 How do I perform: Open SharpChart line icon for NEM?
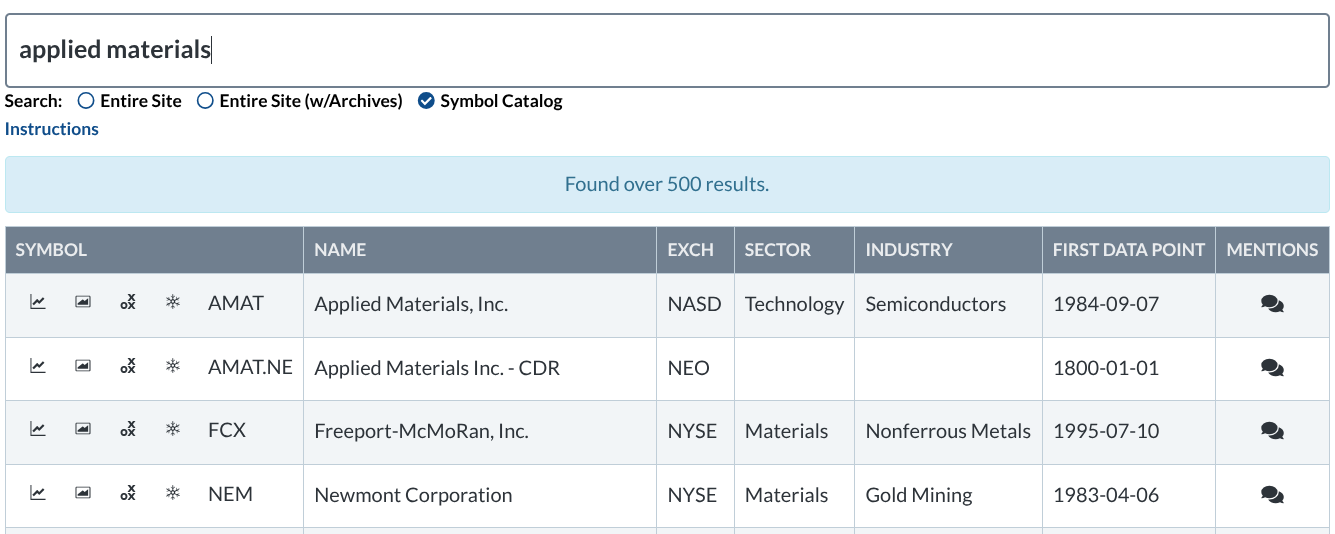pyautogui.click(x=38, y=493)
